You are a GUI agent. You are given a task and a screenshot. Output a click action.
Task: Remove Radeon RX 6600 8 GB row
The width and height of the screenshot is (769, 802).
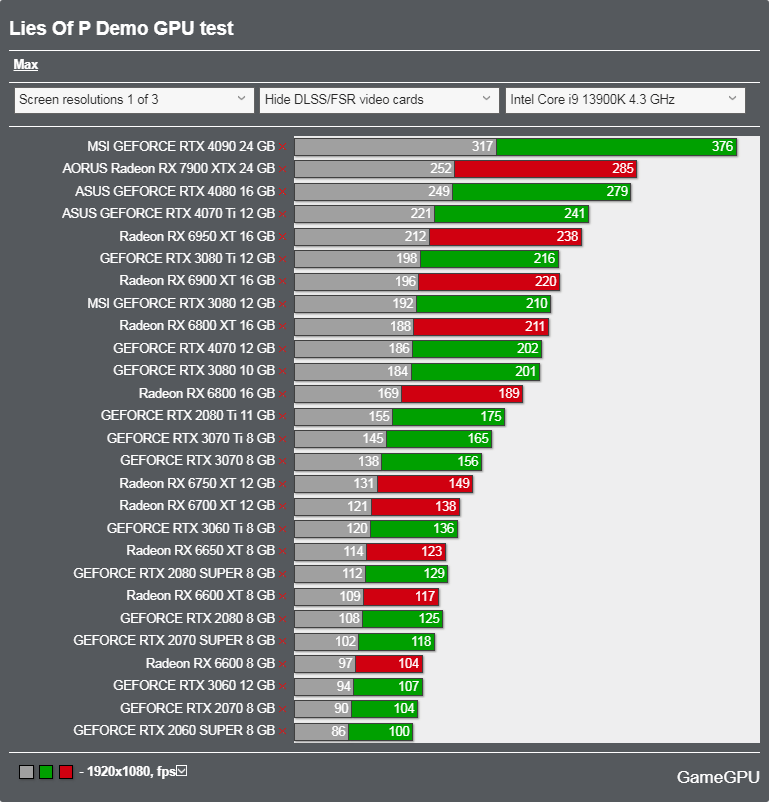click(282, 664)
